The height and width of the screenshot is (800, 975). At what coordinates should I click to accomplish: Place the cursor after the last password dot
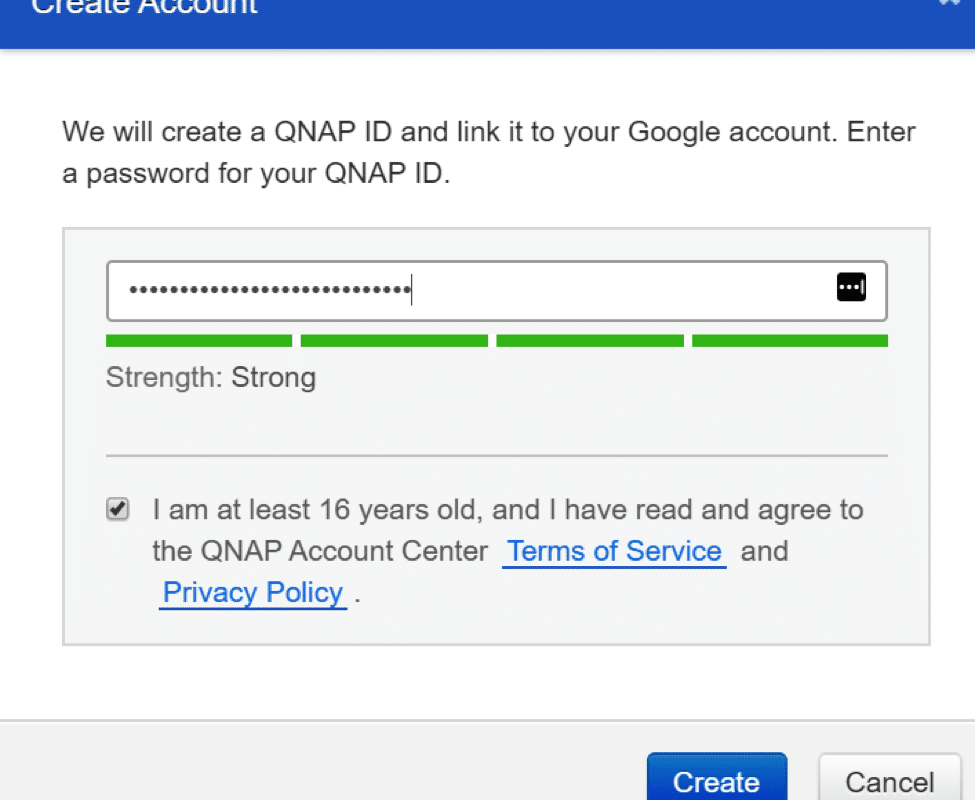coord(413,290)
